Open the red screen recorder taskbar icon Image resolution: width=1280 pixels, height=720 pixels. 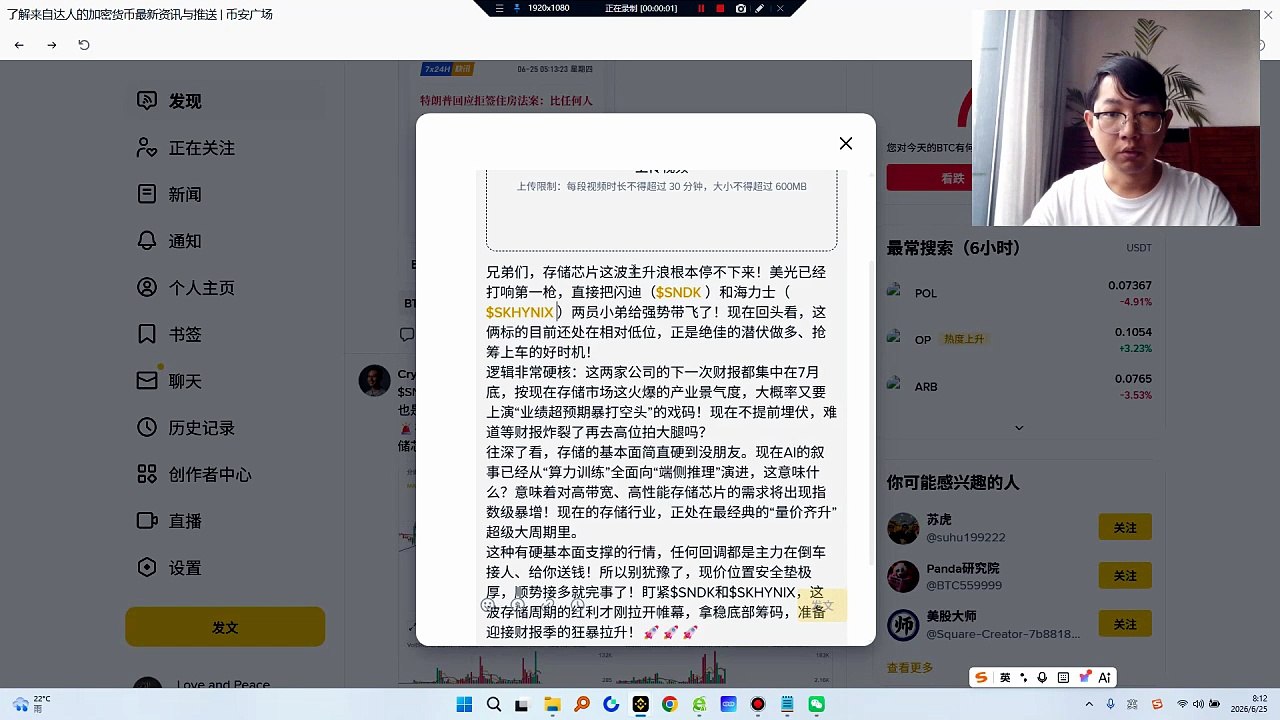tap(758, 705)
